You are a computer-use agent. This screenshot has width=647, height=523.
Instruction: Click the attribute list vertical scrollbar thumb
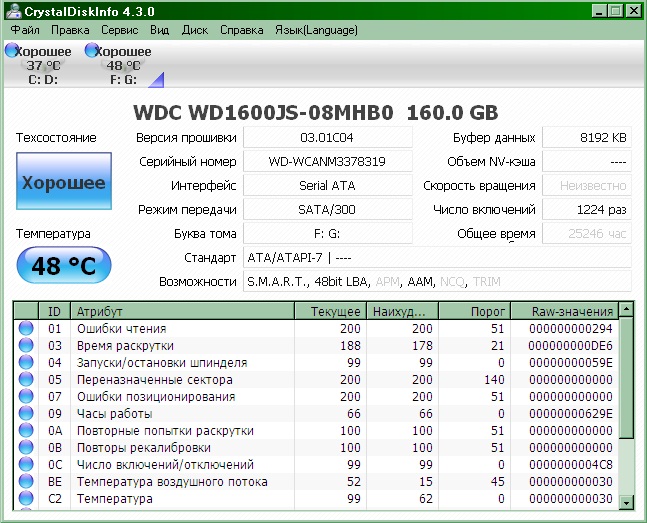pos(626,378)
